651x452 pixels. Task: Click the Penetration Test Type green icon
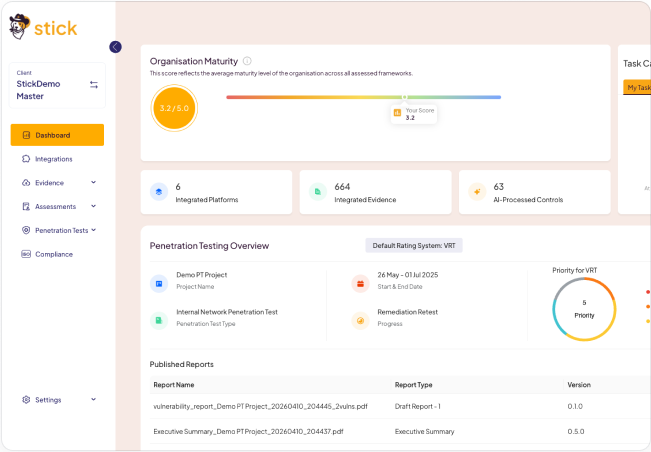(x=159, y=321)
